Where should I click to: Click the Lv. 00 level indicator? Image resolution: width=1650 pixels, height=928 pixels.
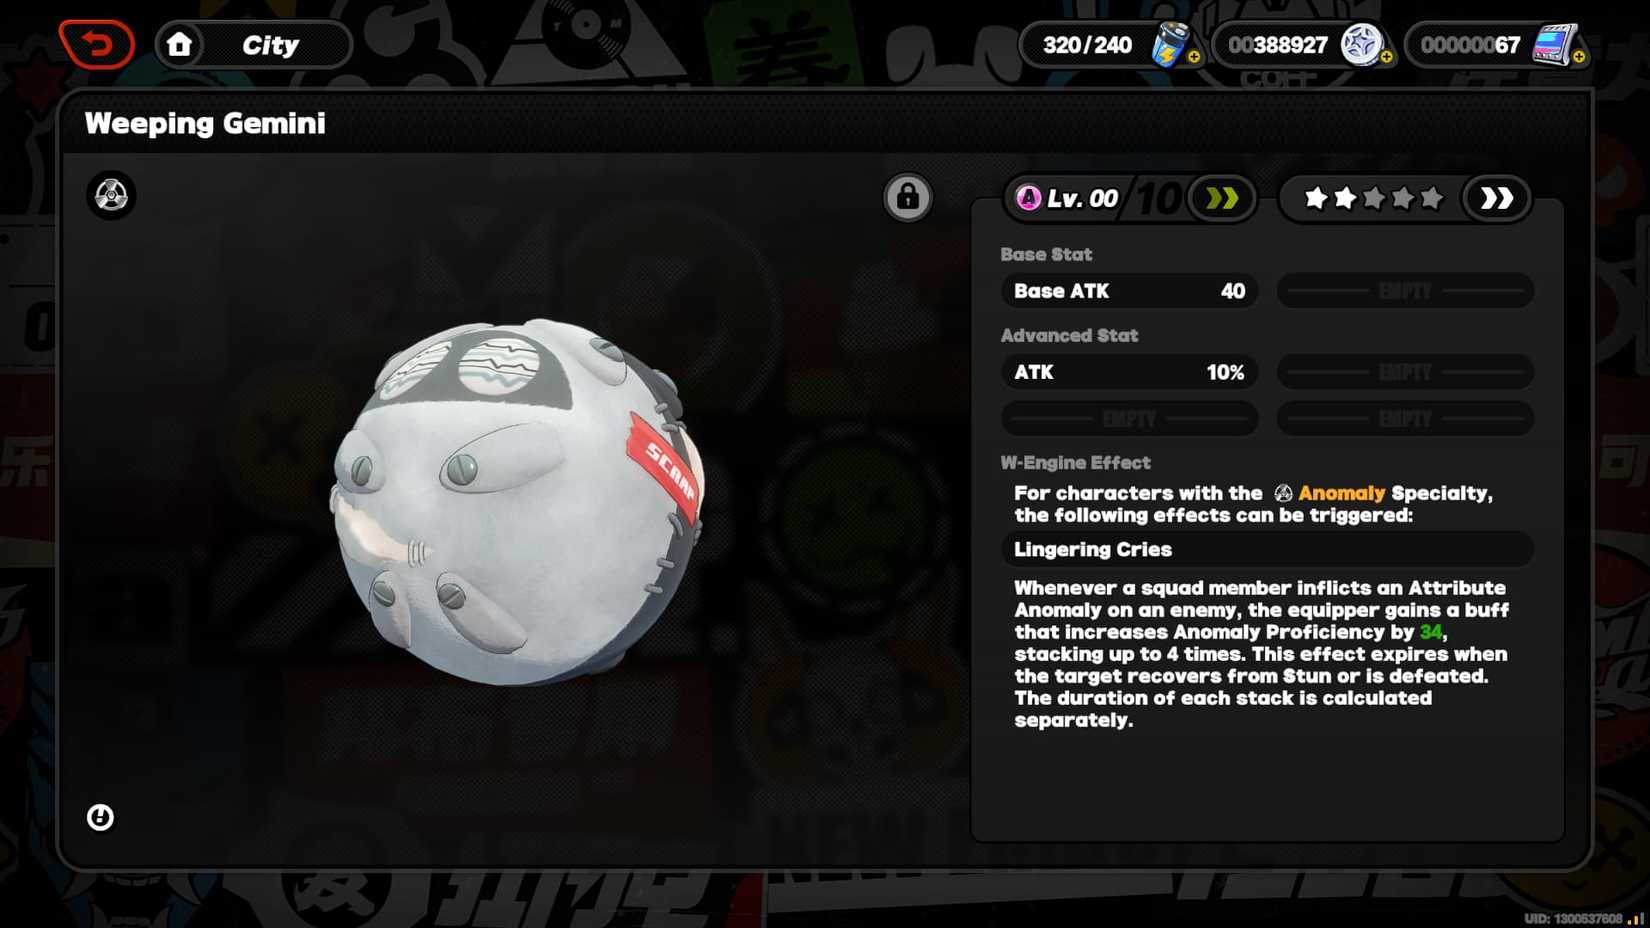pos(1067,198)
